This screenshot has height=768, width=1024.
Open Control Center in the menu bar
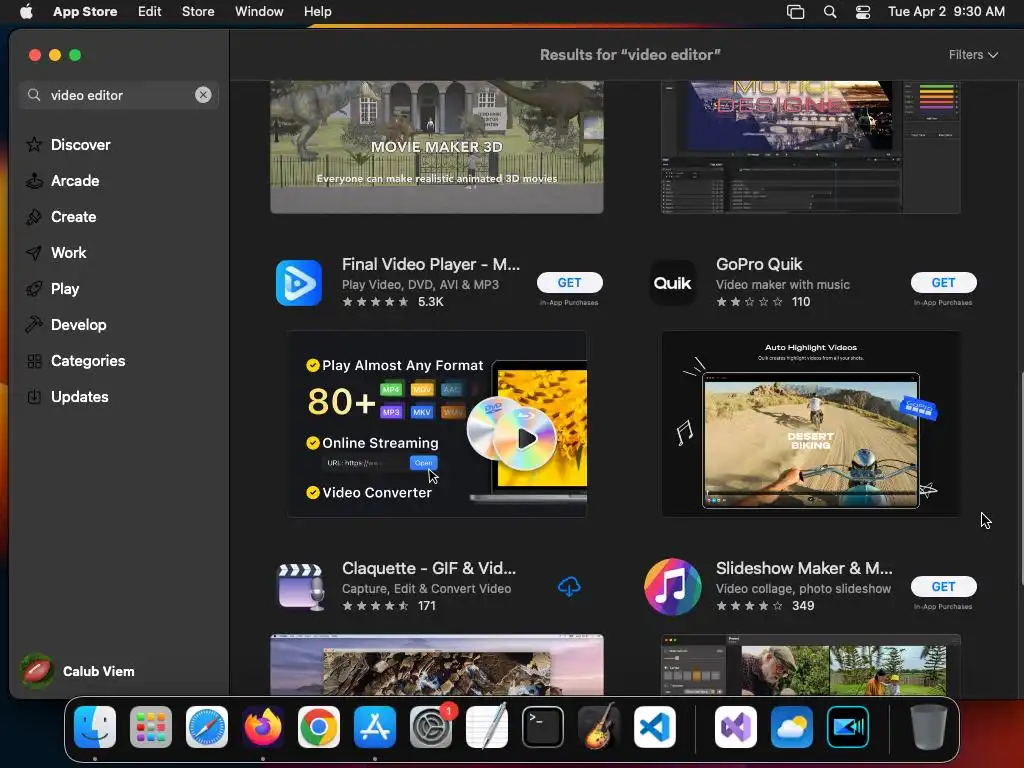(863, 12)
